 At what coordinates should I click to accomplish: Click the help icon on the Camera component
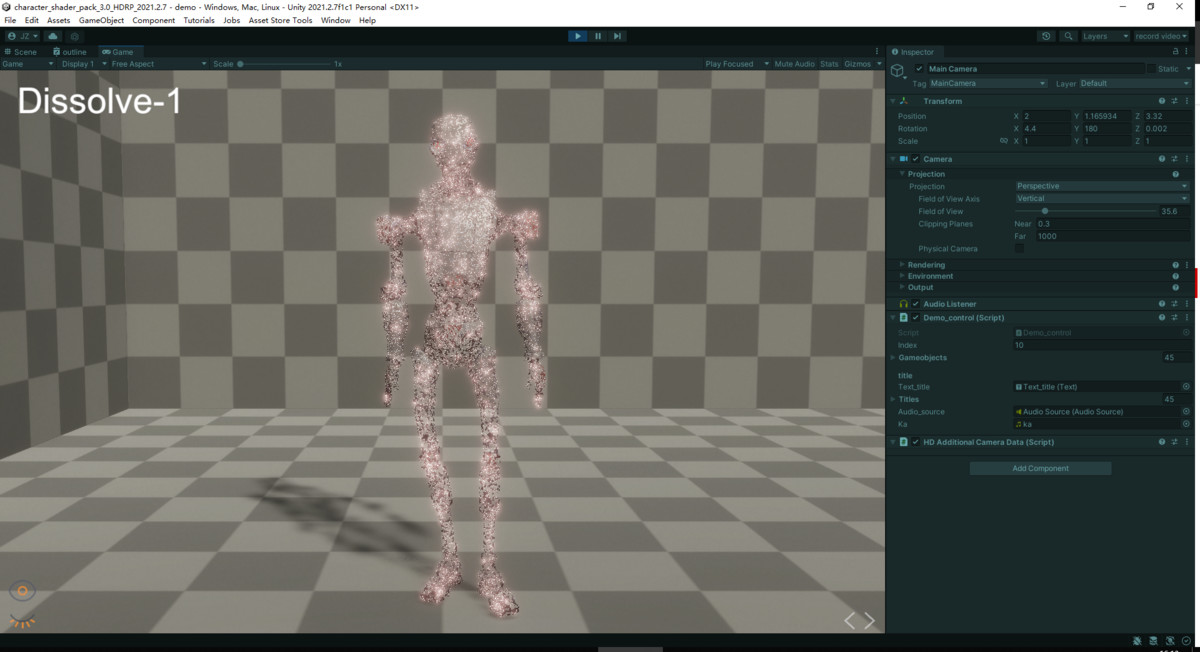[1160, 158]
